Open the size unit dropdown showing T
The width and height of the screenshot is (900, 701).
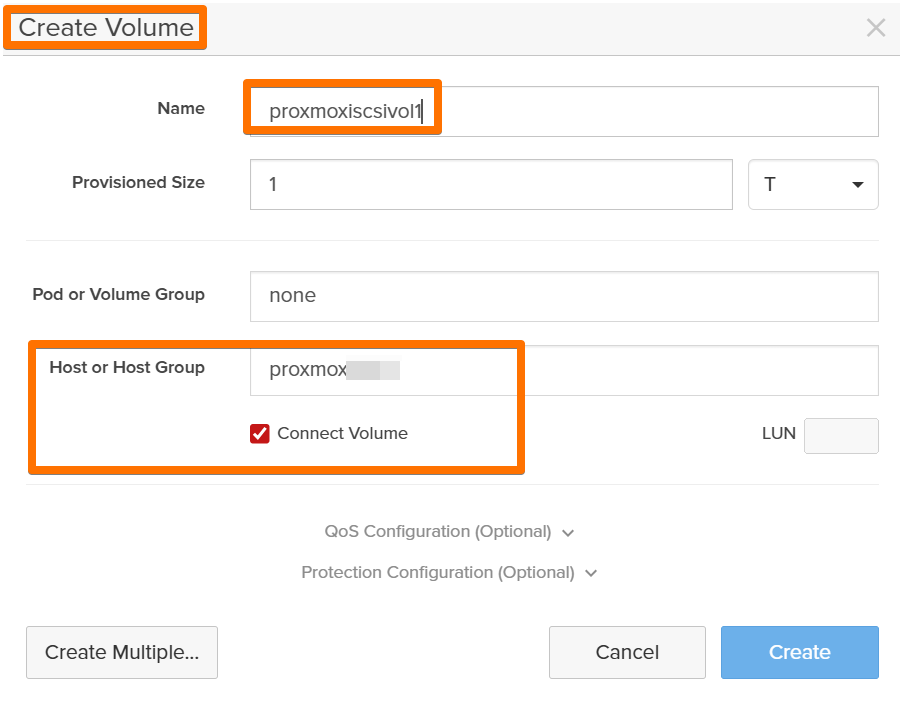(x=812, y=185)
